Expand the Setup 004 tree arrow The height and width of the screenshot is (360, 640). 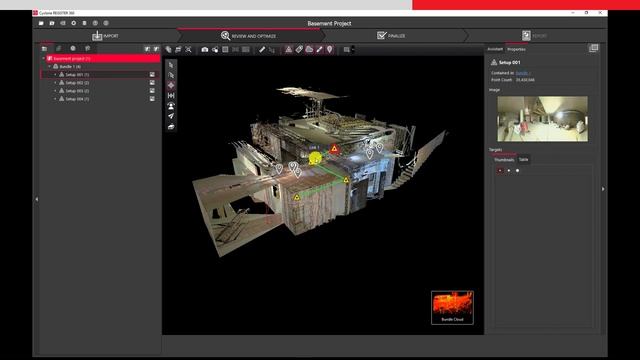tap(56, 99)
